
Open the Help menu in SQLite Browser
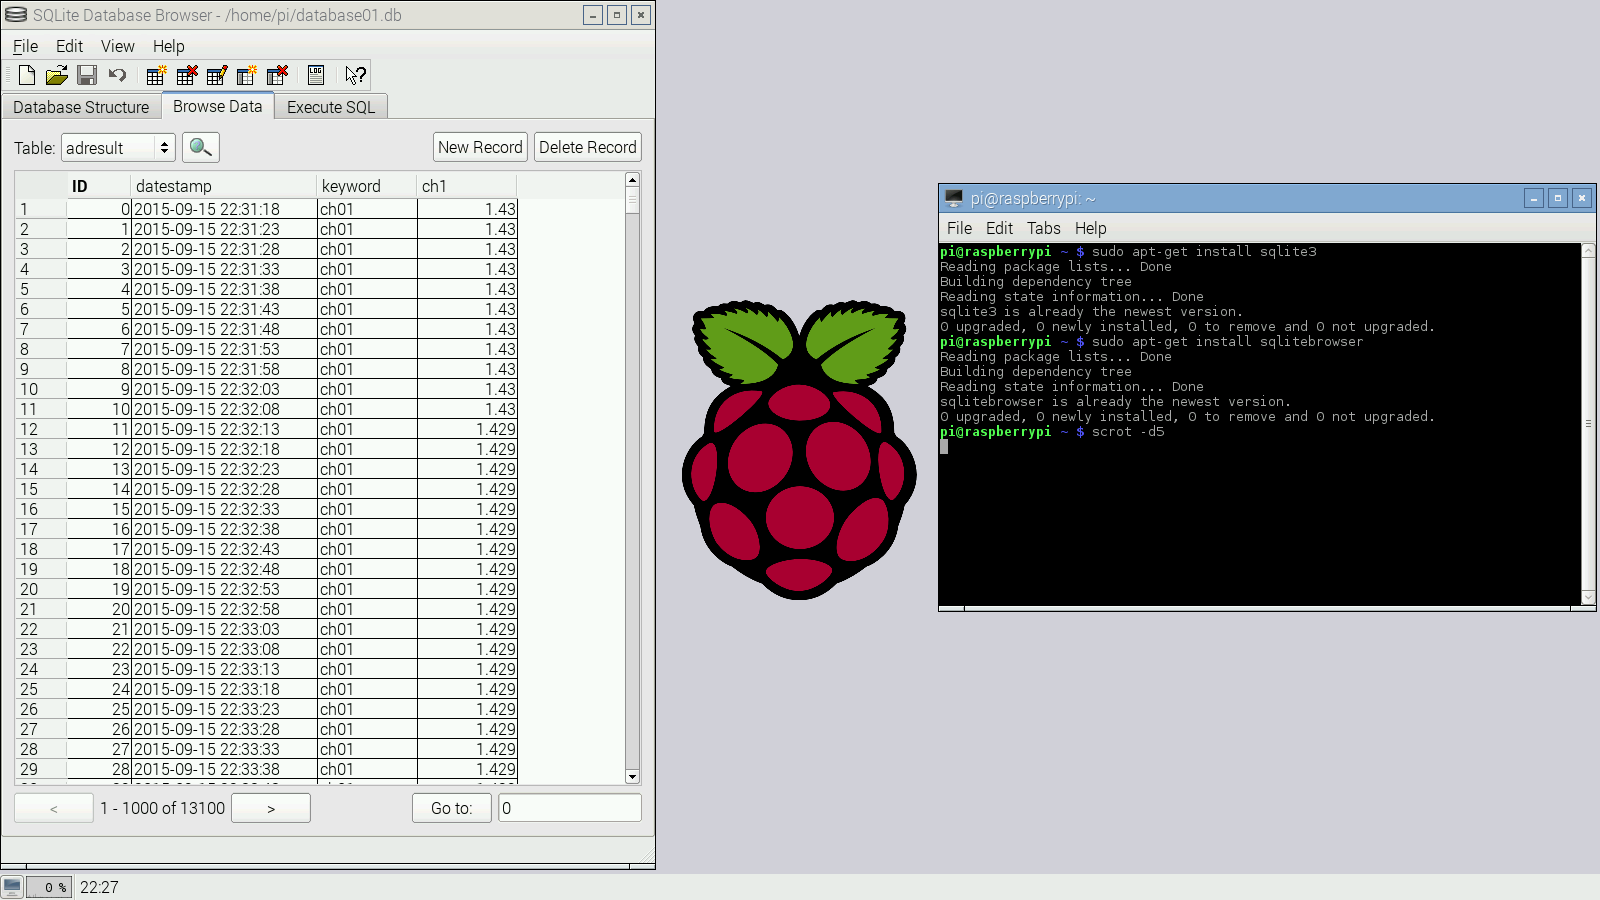[168, 46]
